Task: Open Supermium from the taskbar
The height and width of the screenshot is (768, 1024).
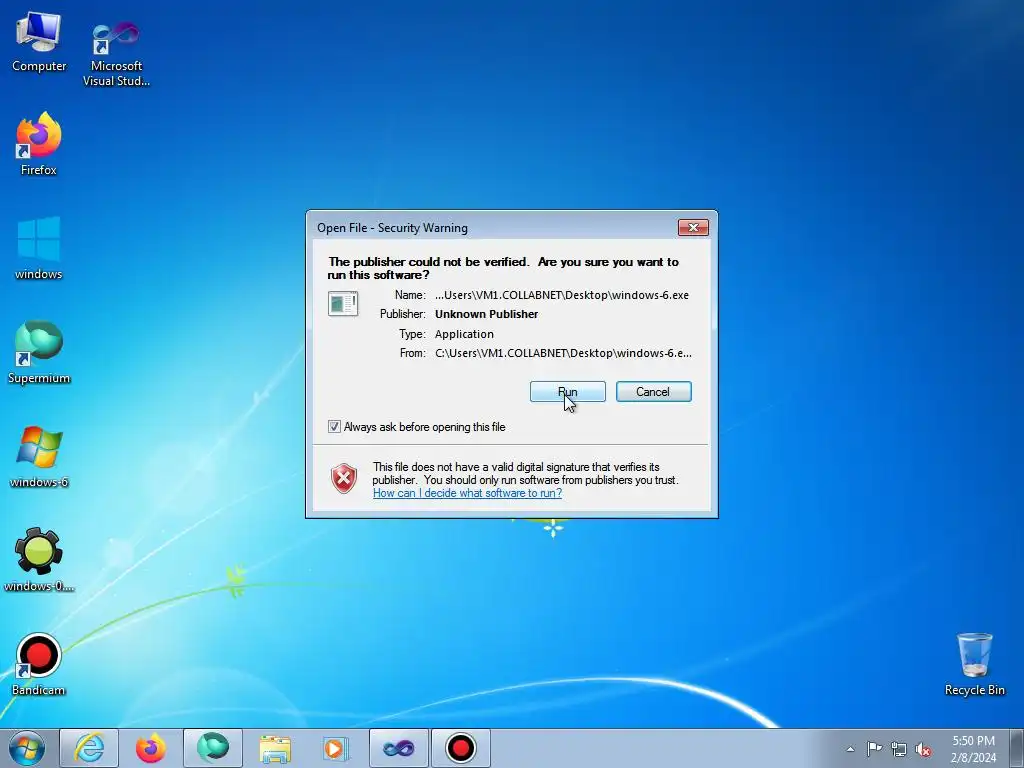Action: click(213, 748)
